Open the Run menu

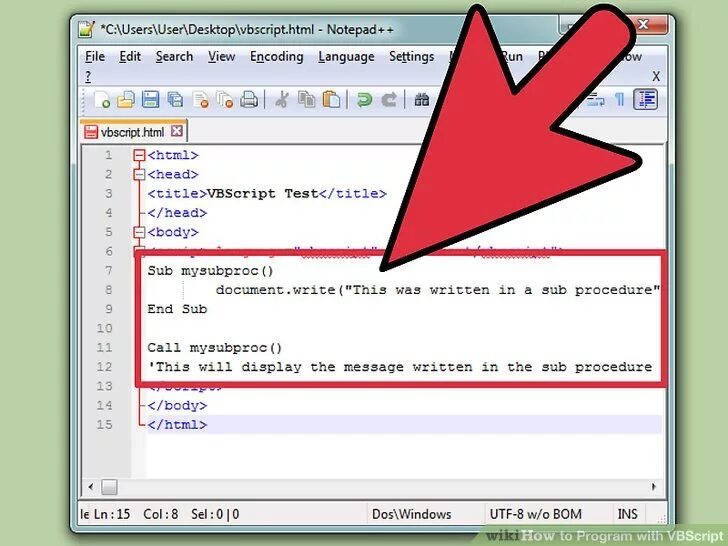point(512,57)
